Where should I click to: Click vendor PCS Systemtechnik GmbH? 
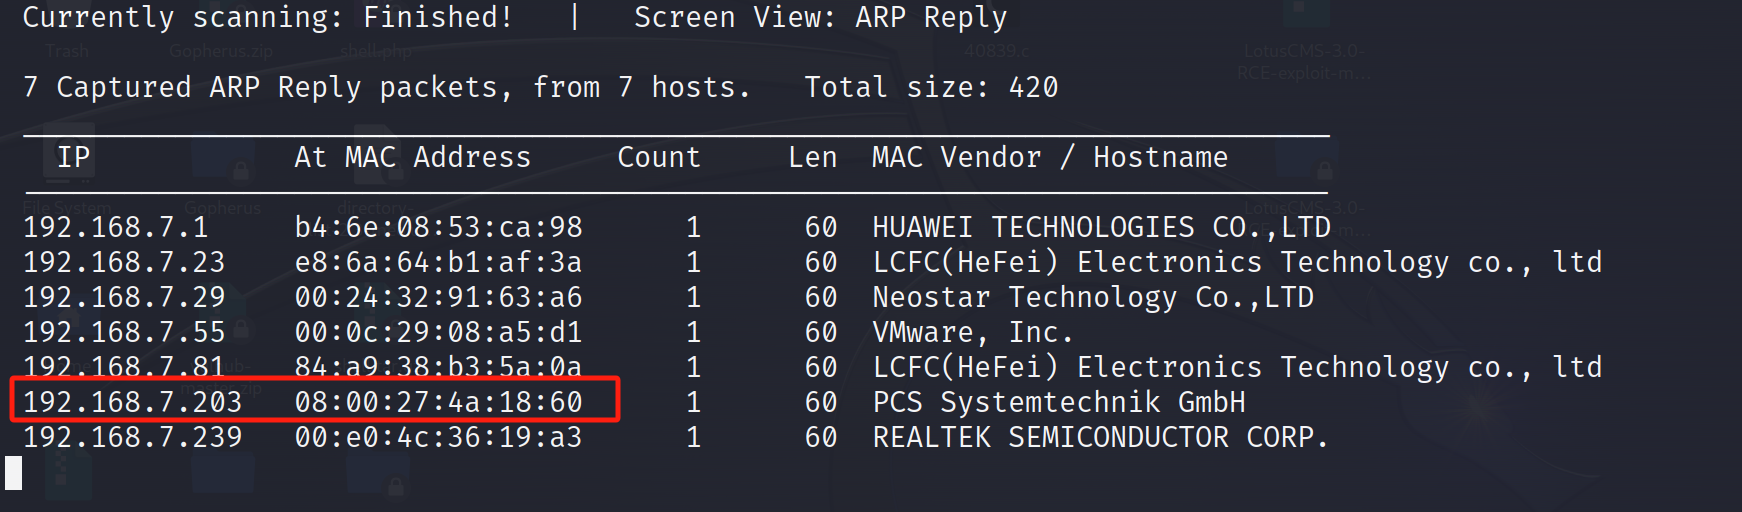tap(1059, 402)
